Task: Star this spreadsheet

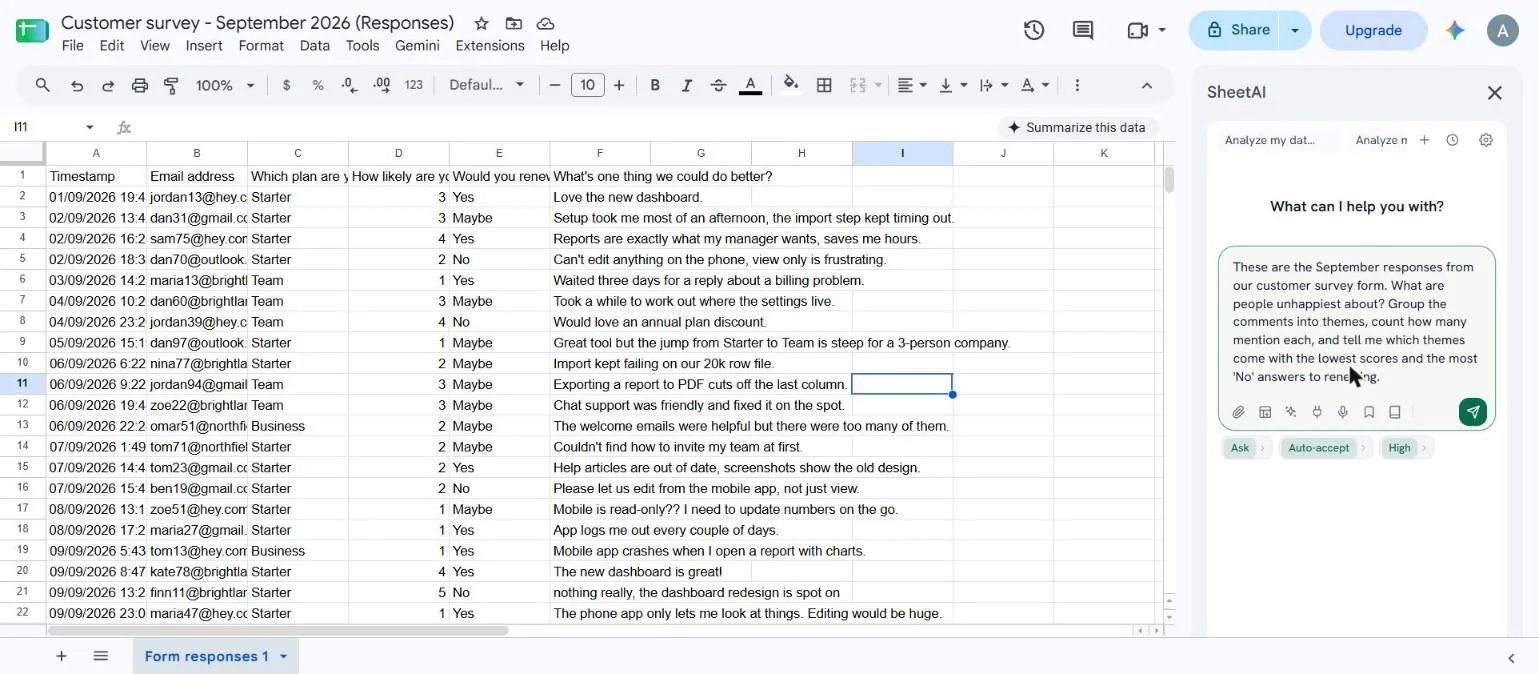Action: click(x=481, y=23)
